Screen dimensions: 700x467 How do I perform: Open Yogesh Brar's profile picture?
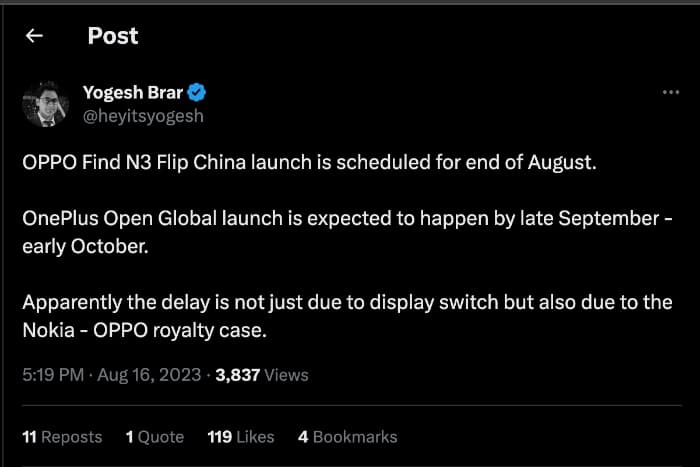45,104
